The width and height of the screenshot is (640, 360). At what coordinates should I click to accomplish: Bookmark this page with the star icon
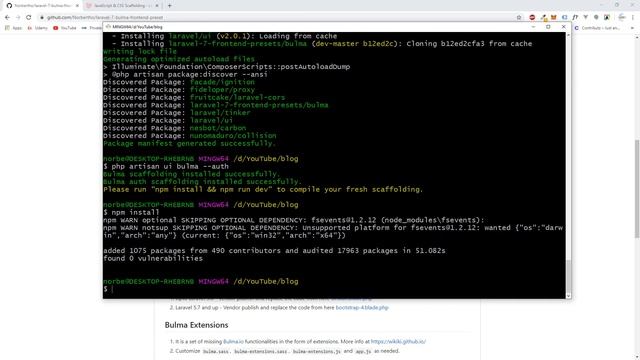tap(519, 18)
